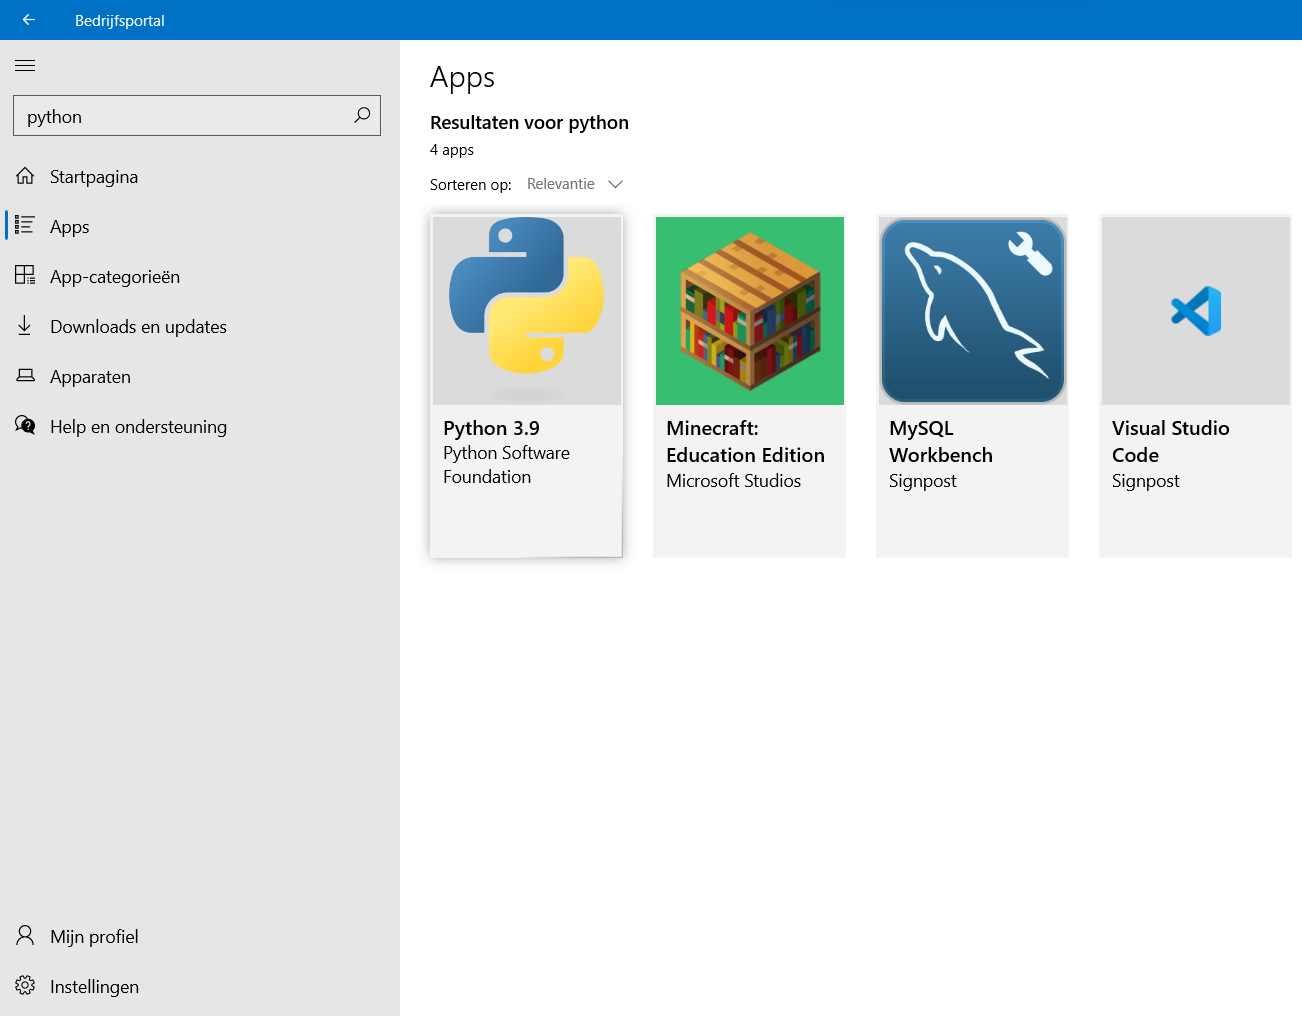This screenshot has height=1016, width=1302.
Task: Click MySQL Workbench title
Action: (940, 441)
